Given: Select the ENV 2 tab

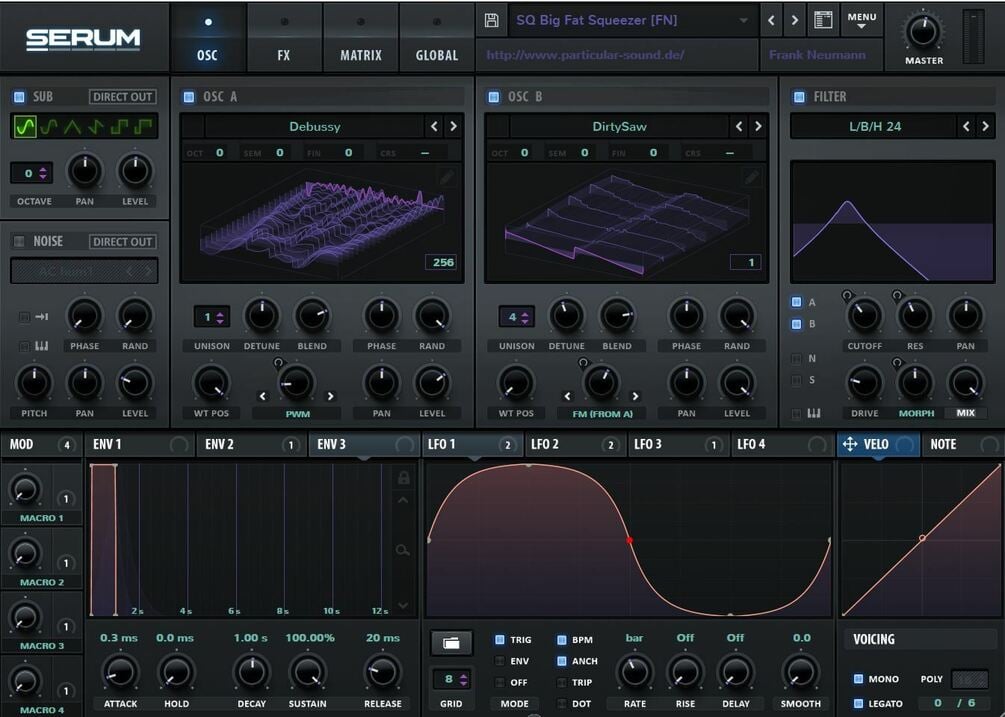Looking at the screenshot, I should tap(251, 444).
